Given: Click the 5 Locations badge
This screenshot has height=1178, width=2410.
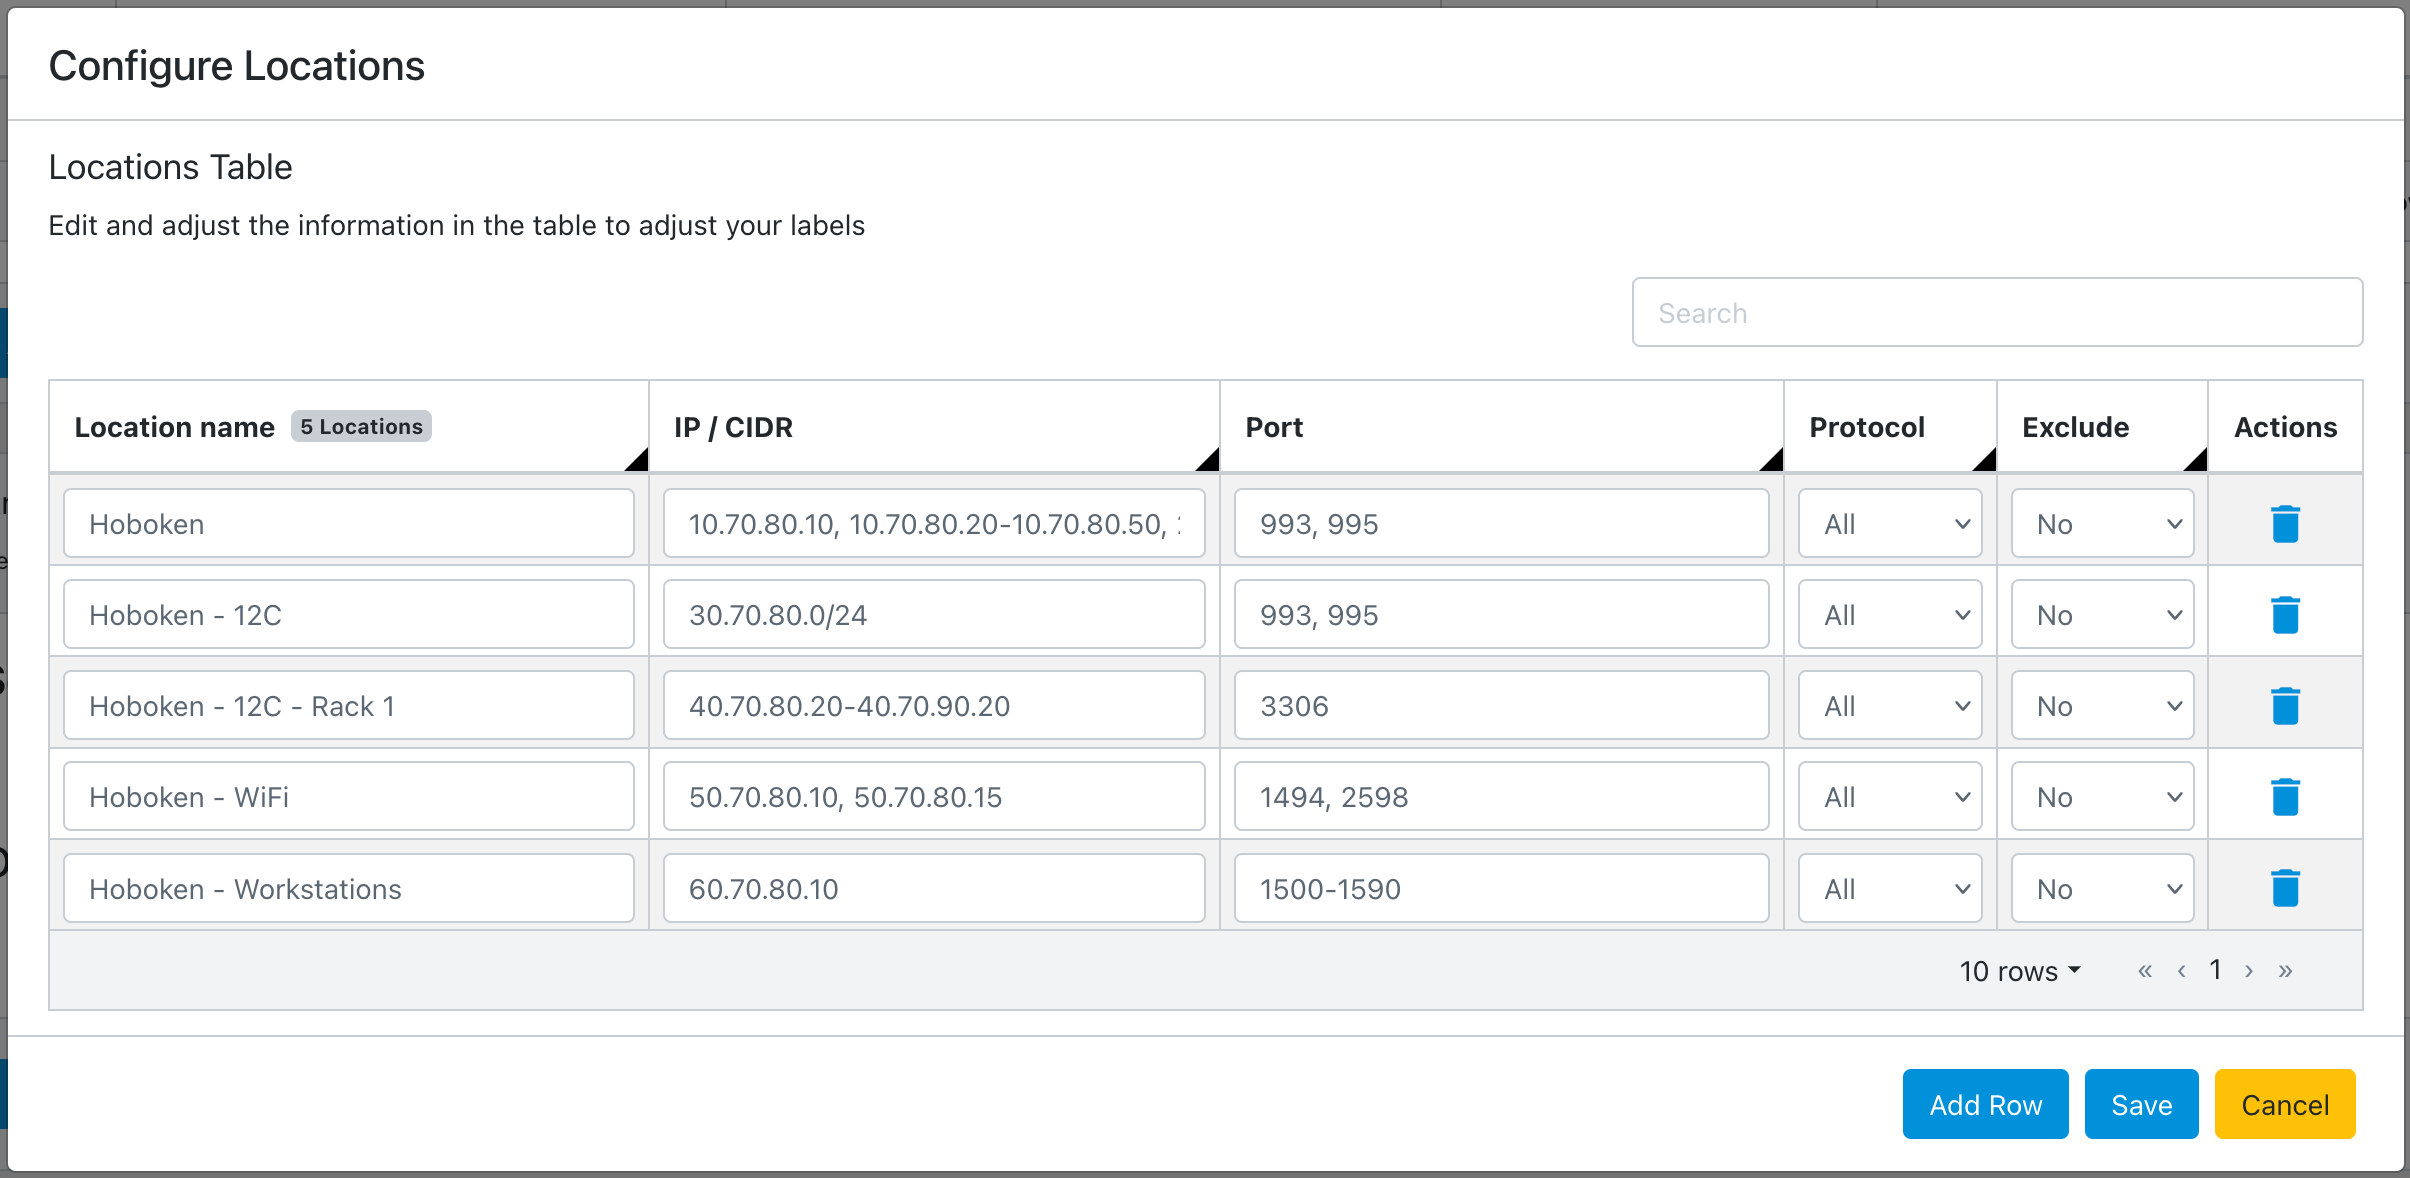Looking at the screenshot, I should click(361, 427).
